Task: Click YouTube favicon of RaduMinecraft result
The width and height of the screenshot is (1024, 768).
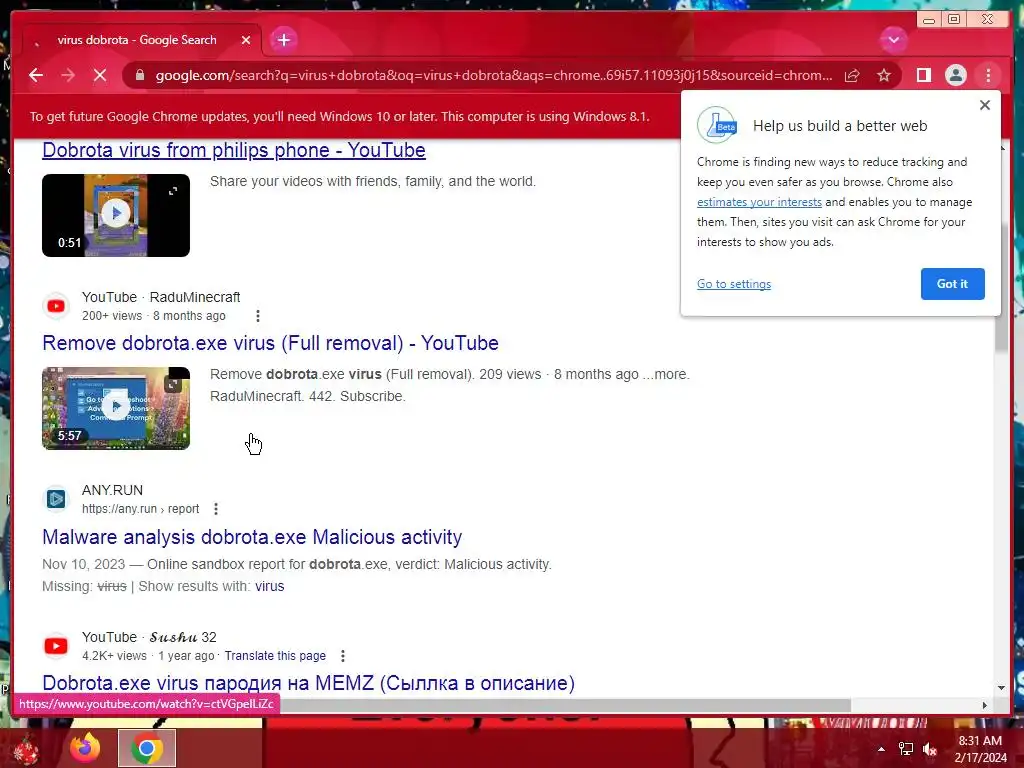Action: [56, 306]
